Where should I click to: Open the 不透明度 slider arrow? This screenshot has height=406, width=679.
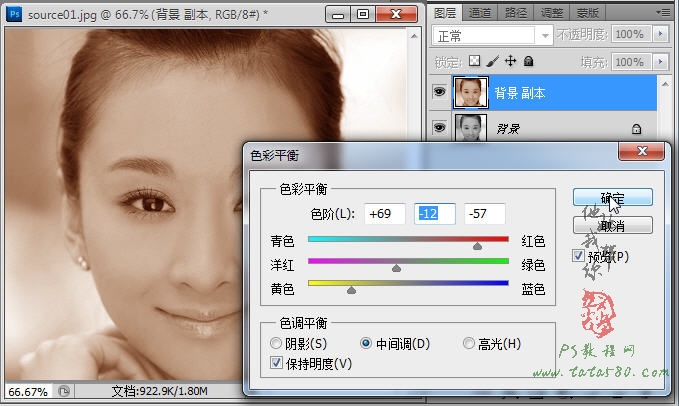tap(660, 34)
